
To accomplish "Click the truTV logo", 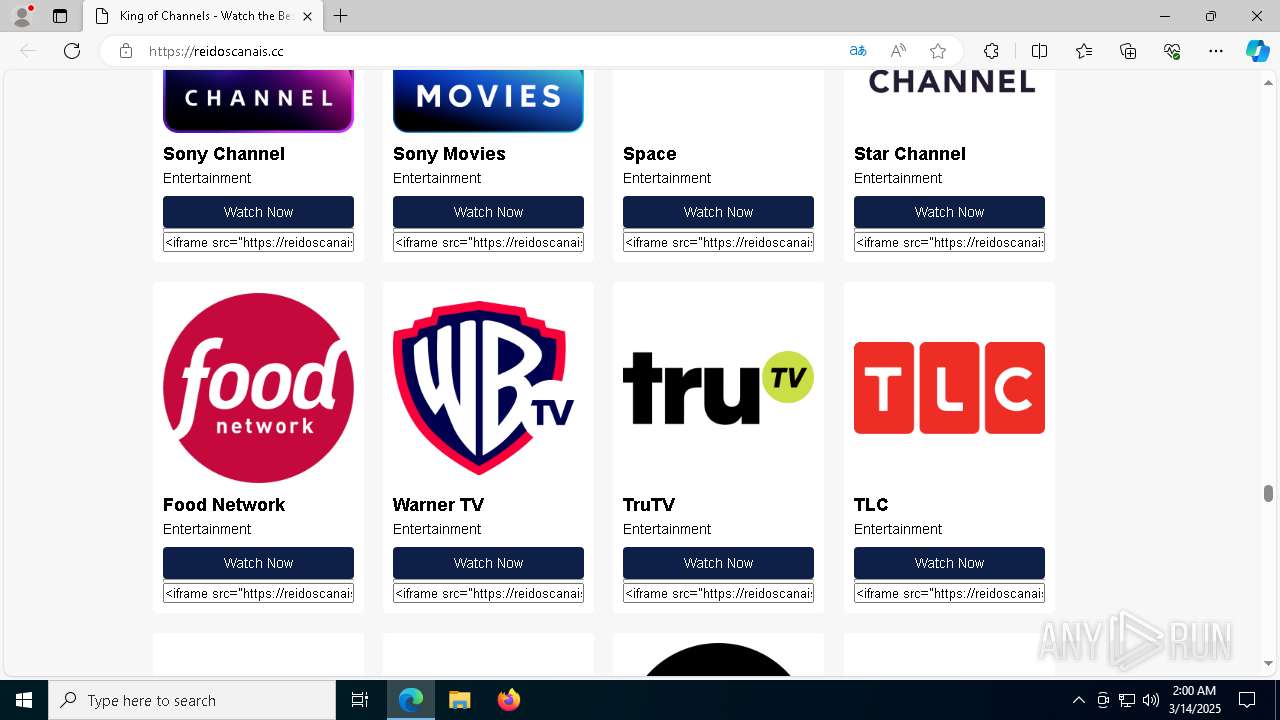I will point(718,388).
